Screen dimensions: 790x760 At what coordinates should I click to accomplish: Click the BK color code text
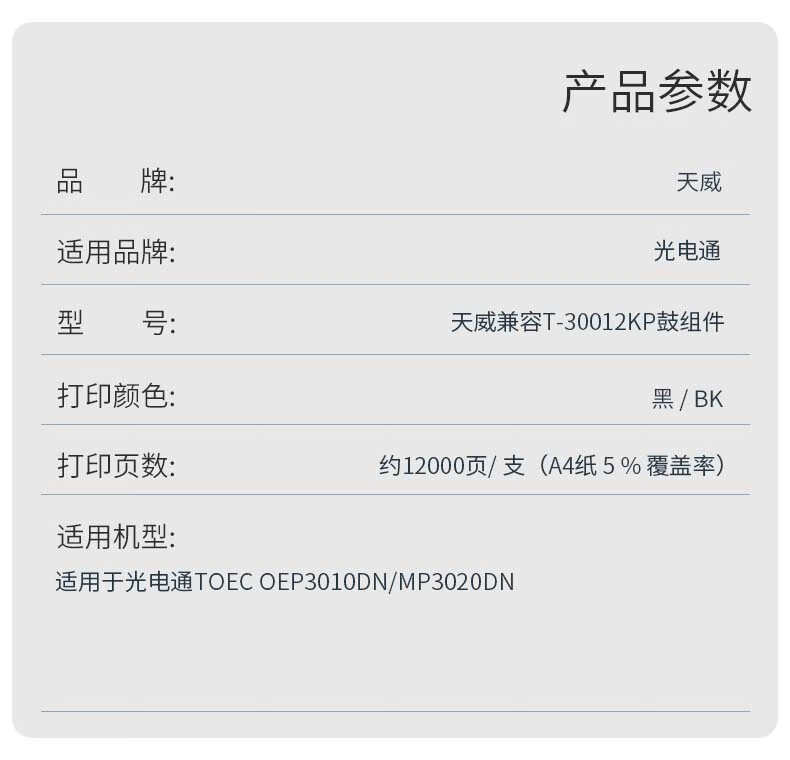click(x=708, y=399)
